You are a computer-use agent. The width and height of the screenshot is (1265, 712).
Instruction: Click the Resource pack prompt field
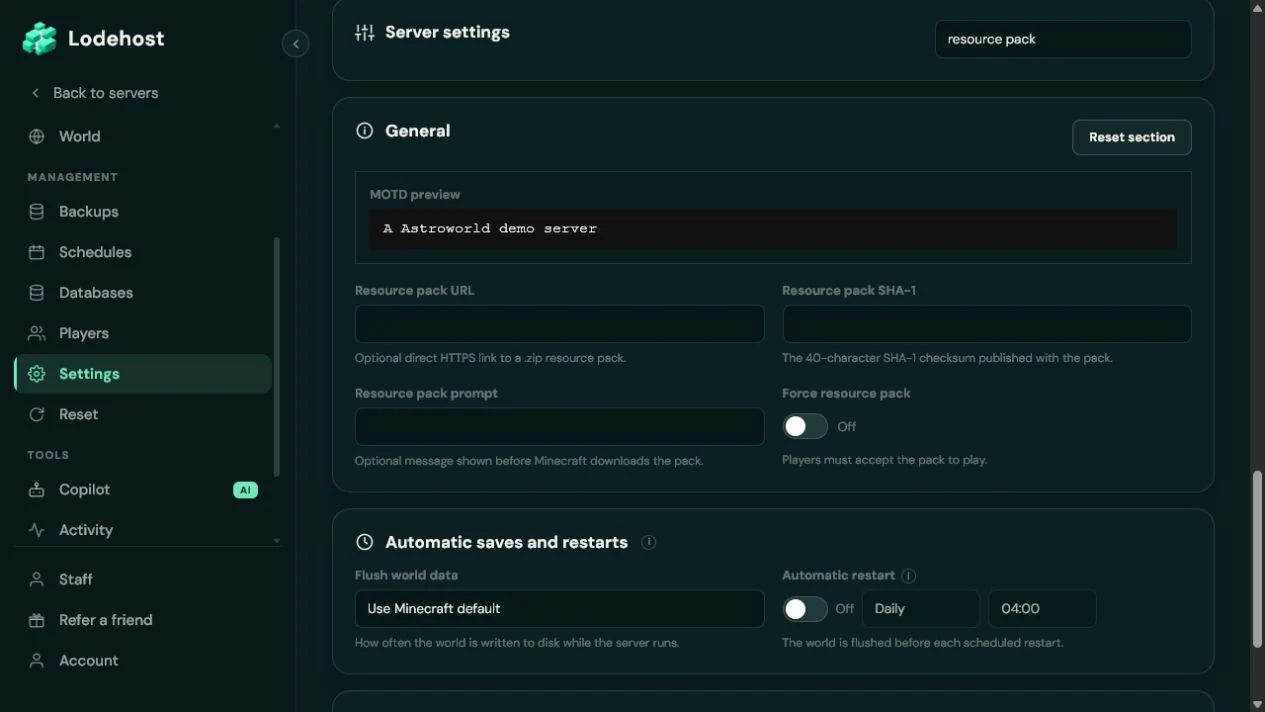pos(559,426)
